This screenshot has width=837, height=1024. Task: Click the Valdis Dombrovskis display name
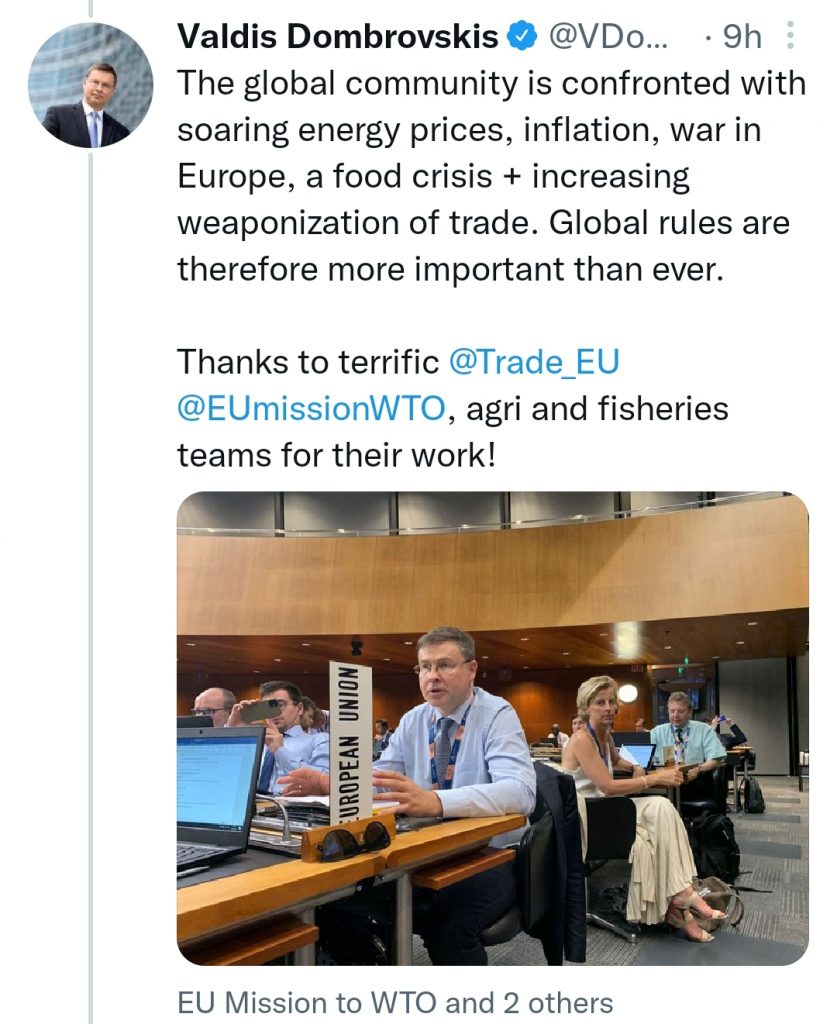tap(338, 36)
